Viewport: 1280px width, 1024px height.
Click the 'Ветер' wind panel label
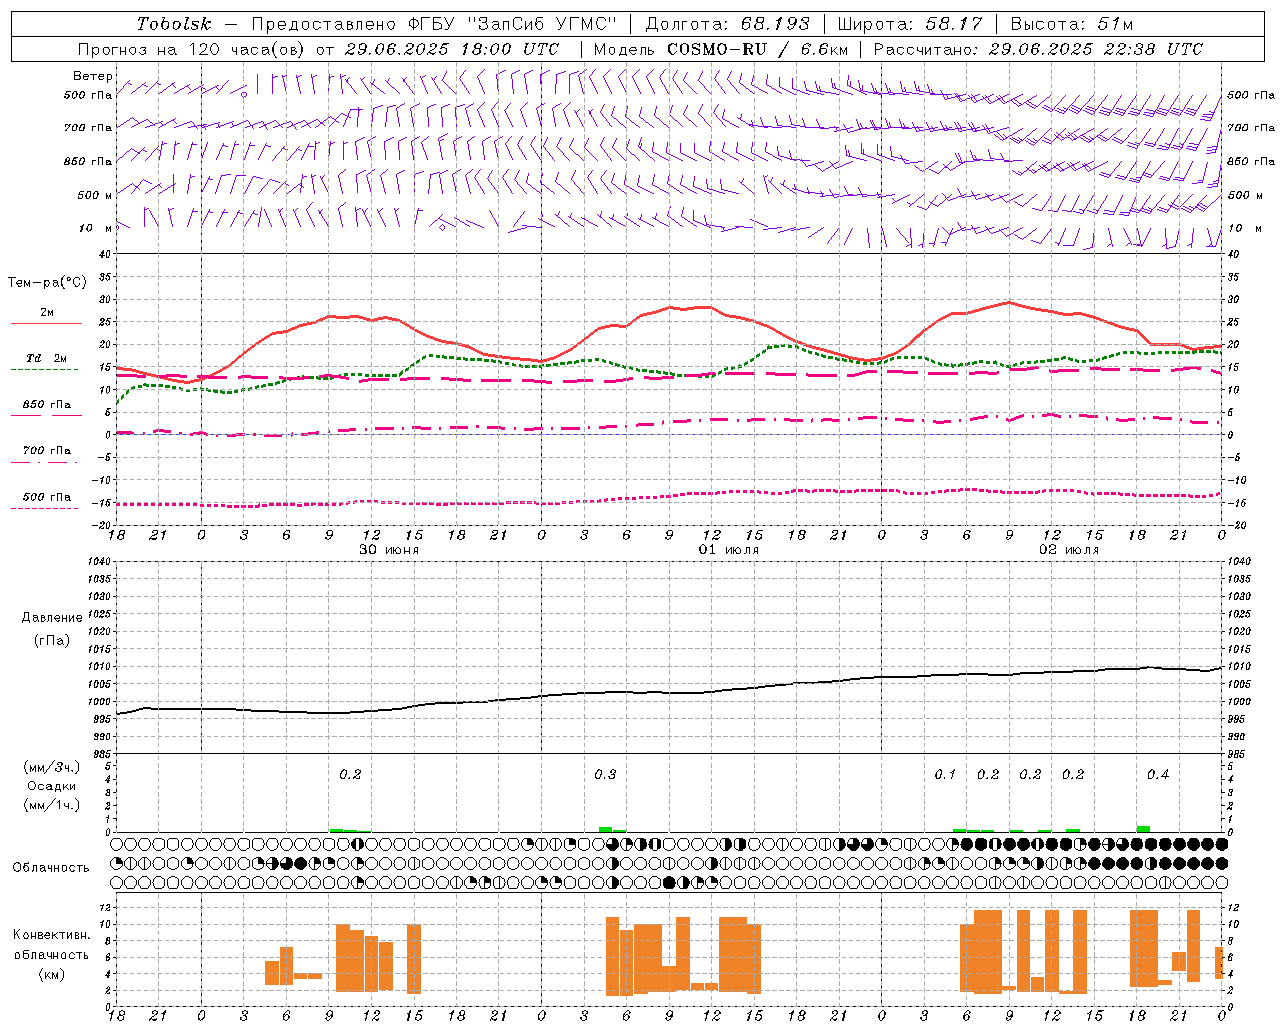[x=92, y=76]
